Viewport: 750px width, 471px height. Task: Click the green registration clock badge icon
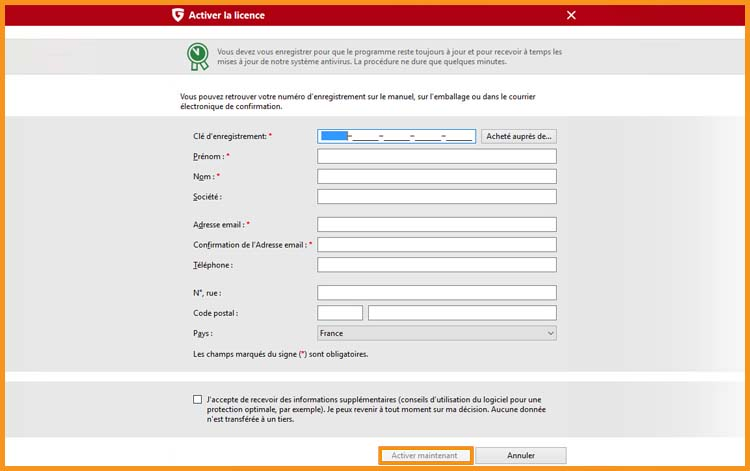198,57
